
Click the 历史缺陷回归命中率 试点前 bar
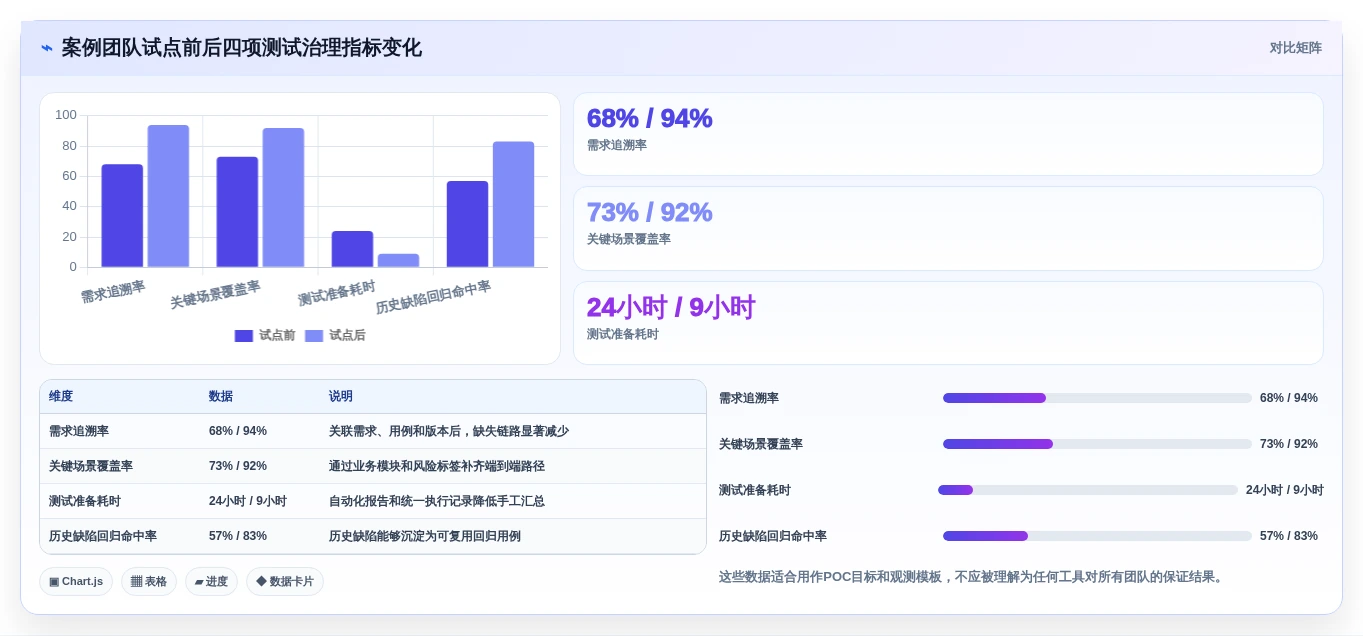point(467,224)
